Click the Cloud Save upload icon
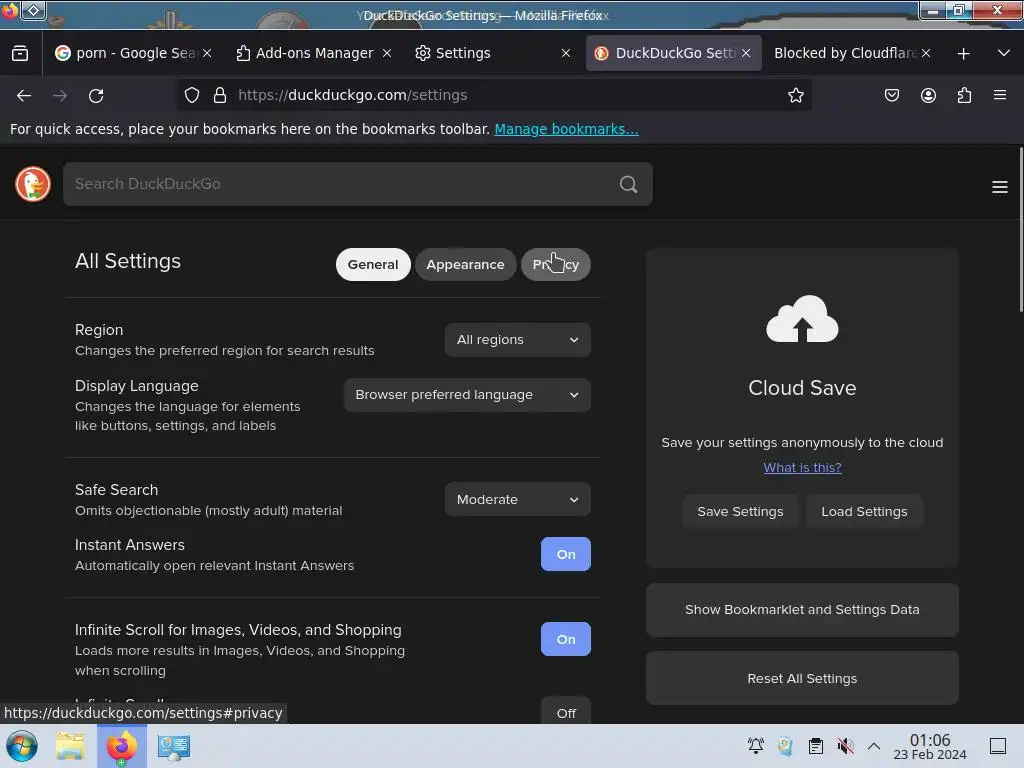The width and height of the screenshot is (1024, 768). coord(802,319)
